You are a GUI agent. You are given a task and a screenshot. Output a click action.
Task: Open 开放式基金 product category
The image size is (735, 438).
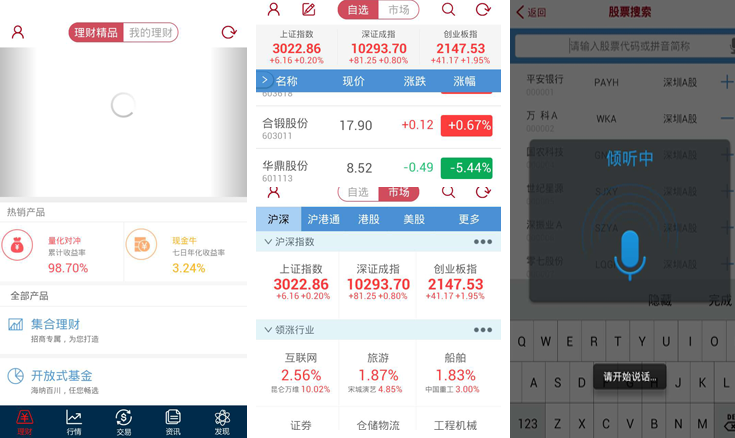point(123,382)
